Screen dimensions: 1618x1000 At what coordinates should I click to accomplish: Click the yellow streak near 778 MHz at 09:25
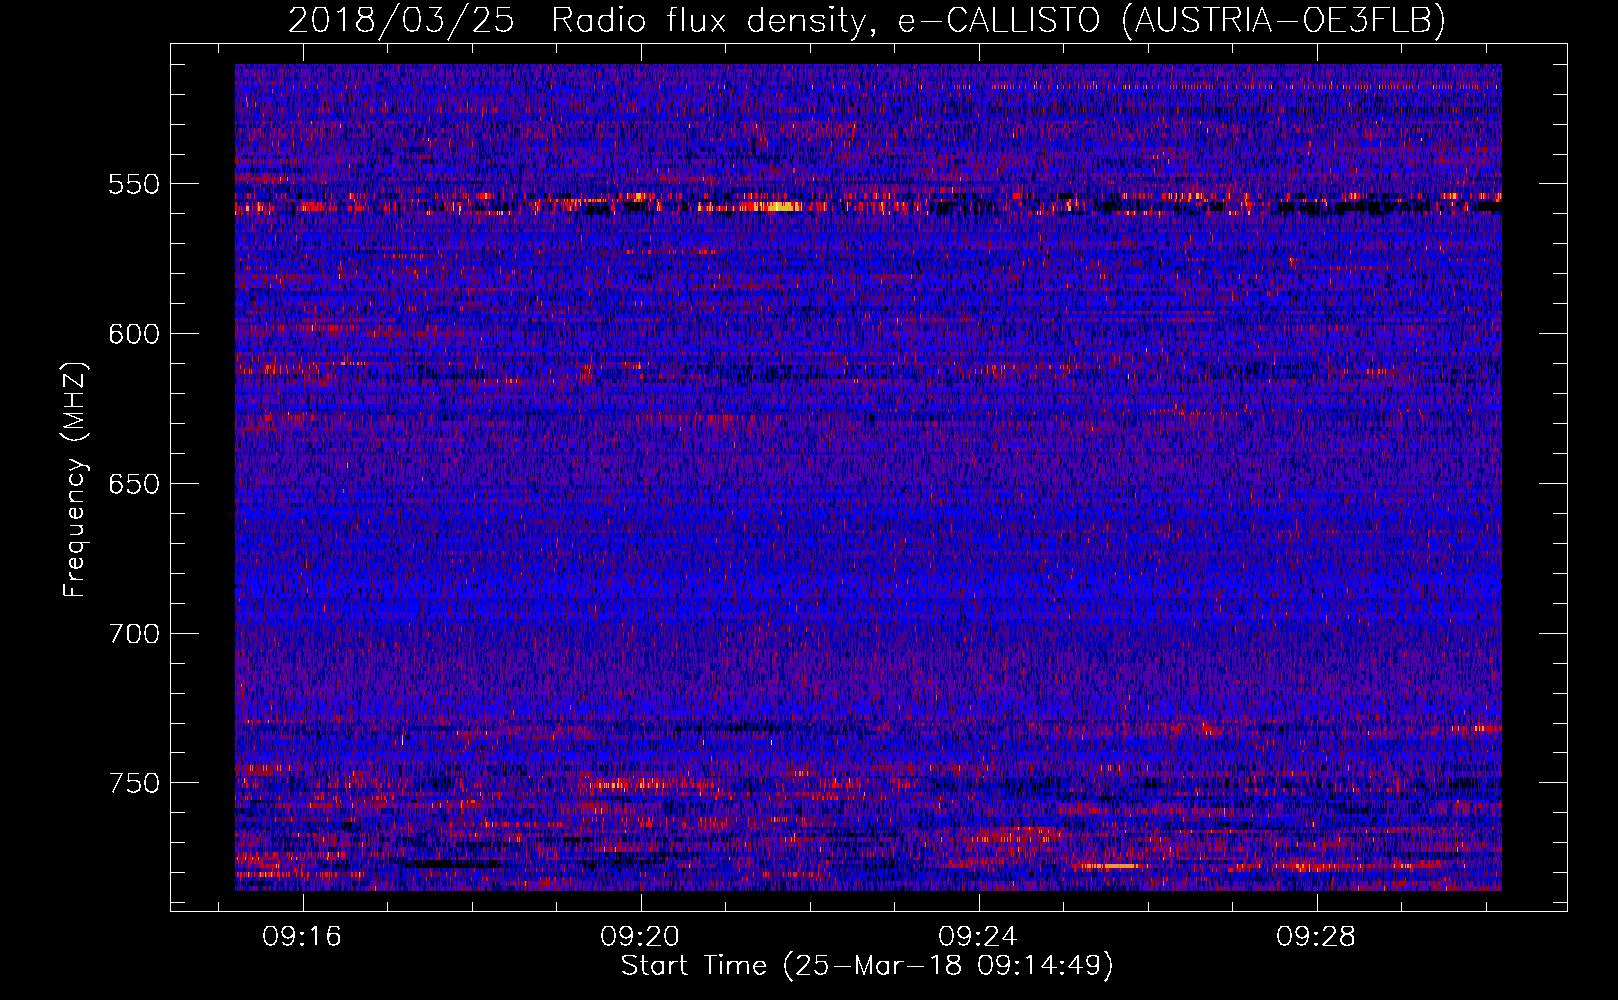tap(1110, 866)
